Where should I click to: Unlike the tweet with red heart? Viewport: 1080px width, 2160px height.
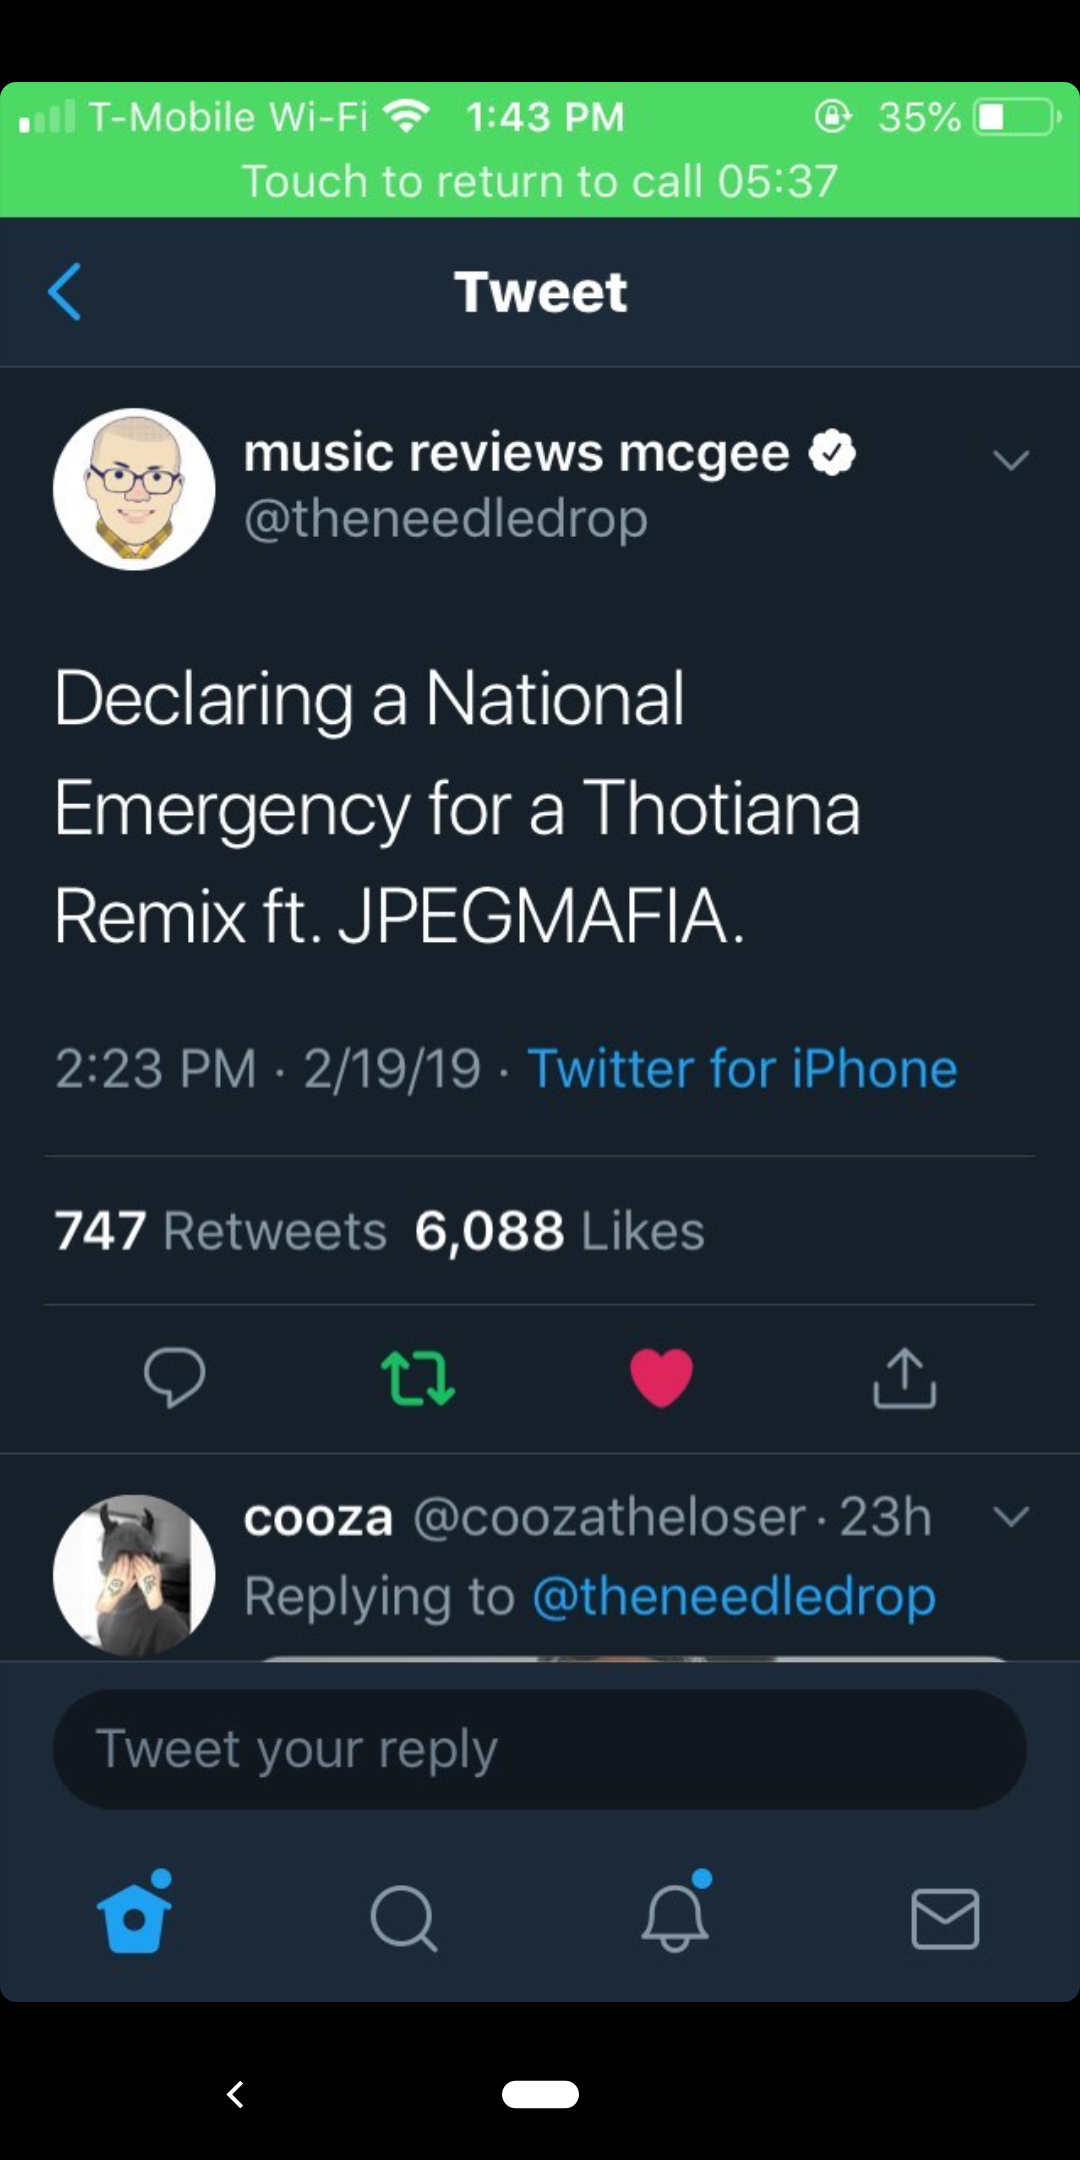coord(661,1378)
